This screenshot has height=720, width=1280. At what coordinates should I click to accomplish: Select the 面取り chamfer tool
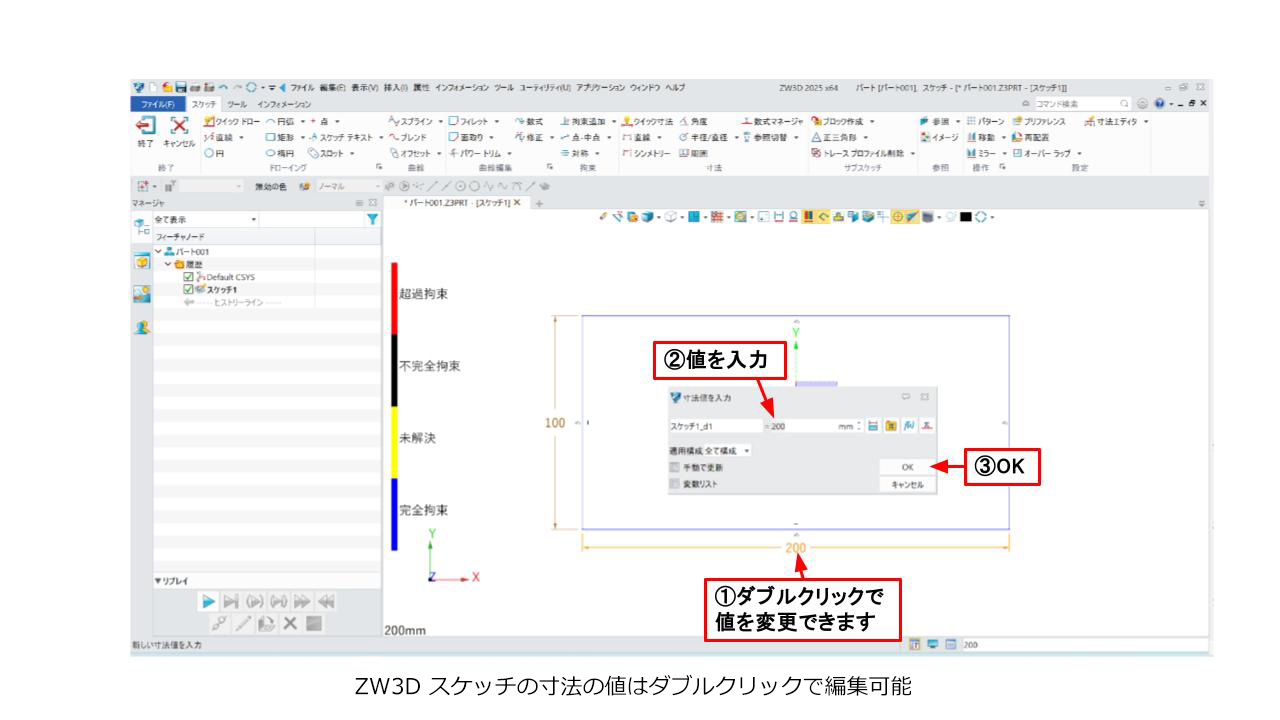(466, 137)
